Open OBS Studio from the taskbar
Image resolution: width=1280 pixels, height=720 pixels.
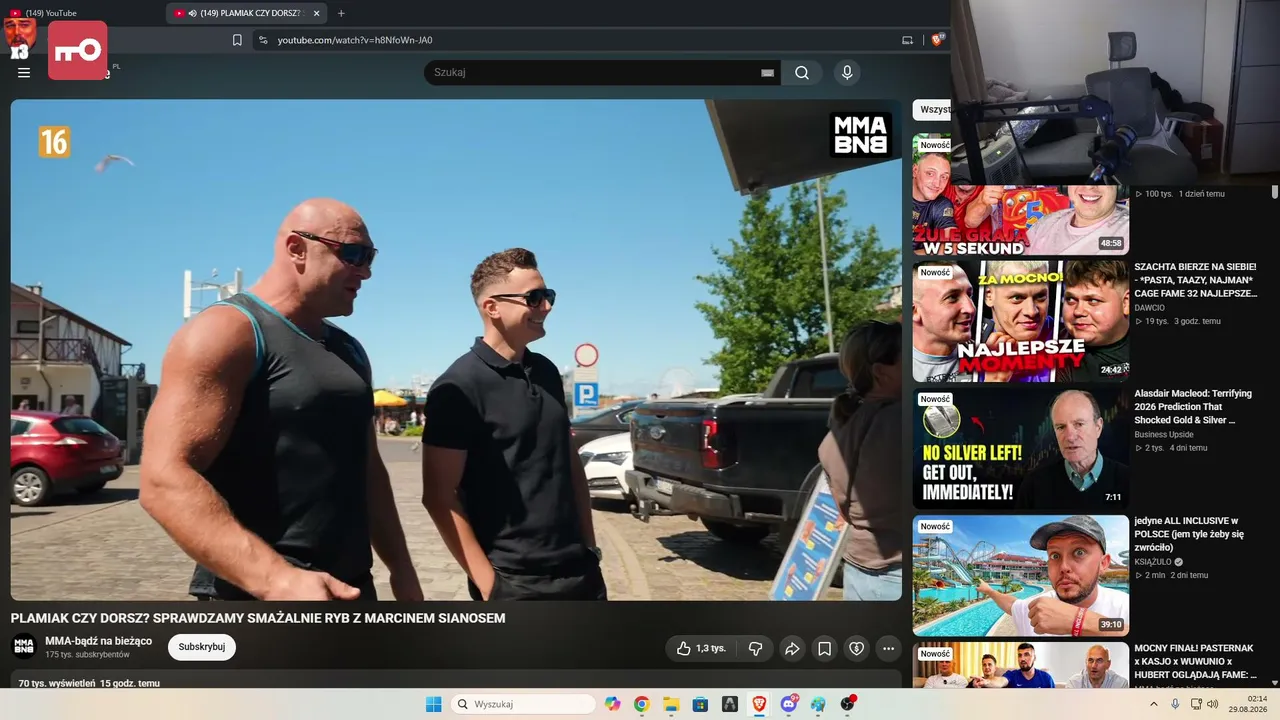click(848, 704)
